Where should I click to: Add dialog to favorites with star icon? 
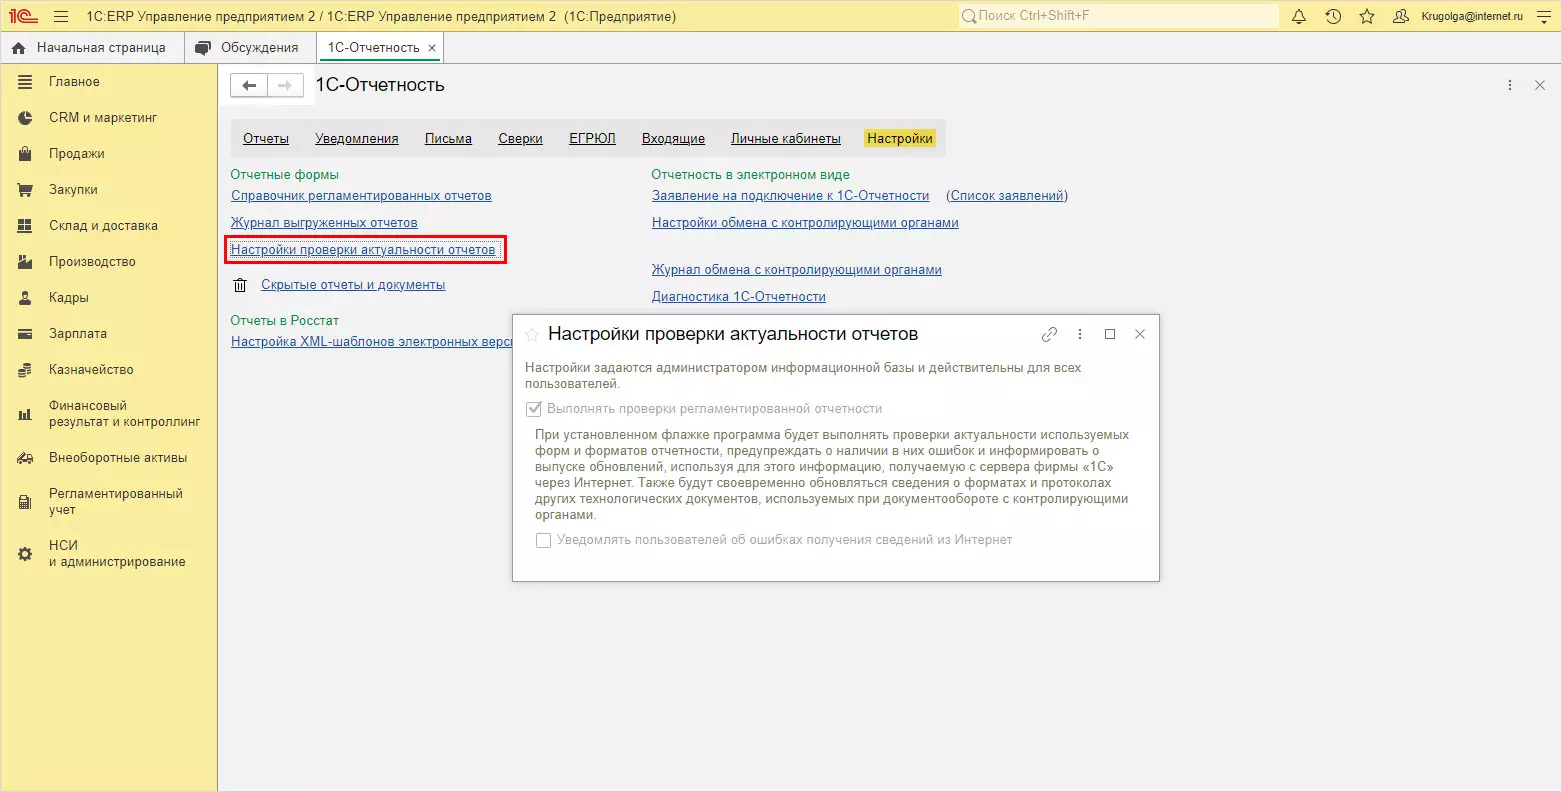[x=532, y=335]
